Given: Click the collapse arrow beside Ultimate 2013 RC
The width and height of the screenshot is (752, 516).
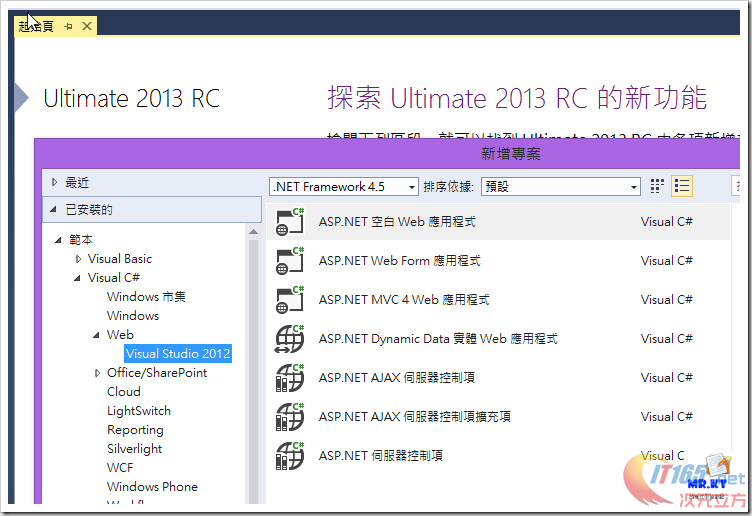Looking at the screenshot, I should pyautogui.click(x=21, y=98).
